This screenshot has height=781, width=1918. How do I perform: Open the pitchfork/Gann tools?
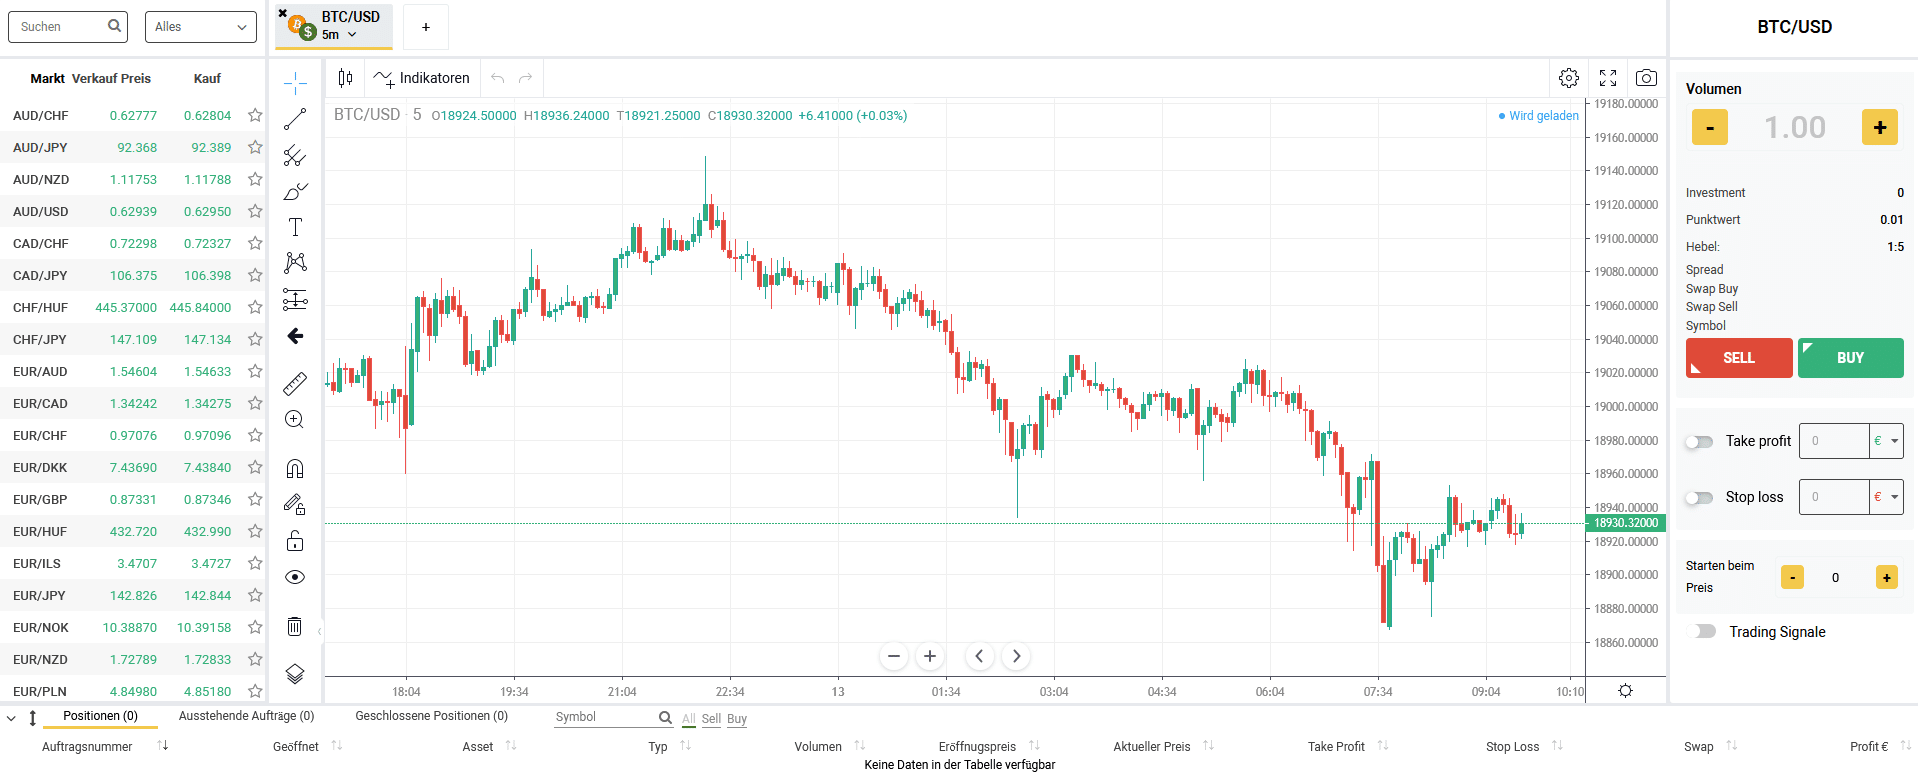point(295,155)
